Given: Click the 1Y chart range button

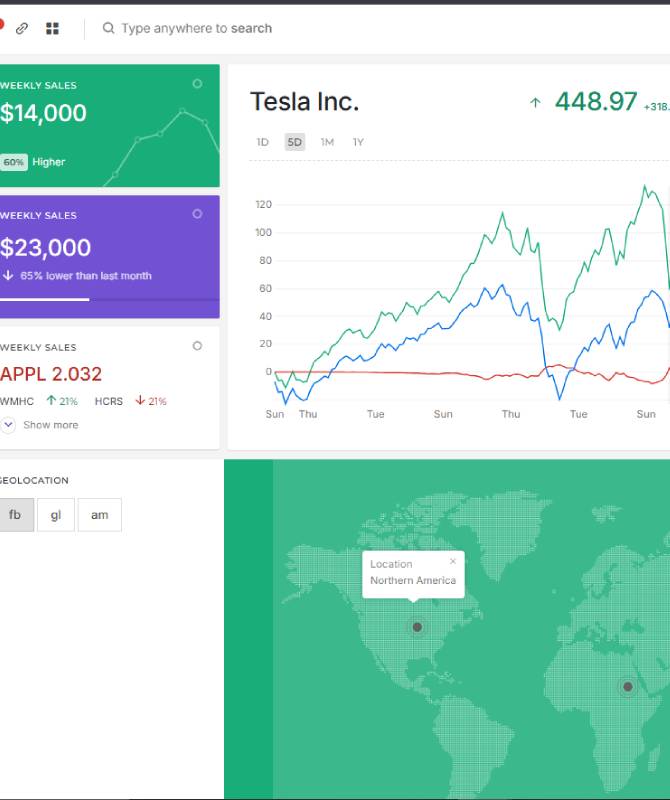Looking at the screenshot, I should coord(358,142).
